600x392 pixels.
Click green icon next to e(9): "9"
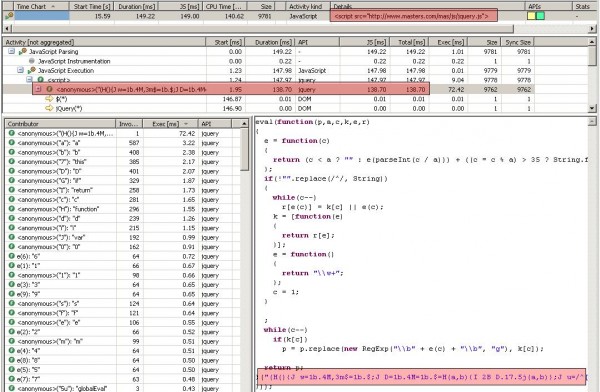click(x=11, y=294)
